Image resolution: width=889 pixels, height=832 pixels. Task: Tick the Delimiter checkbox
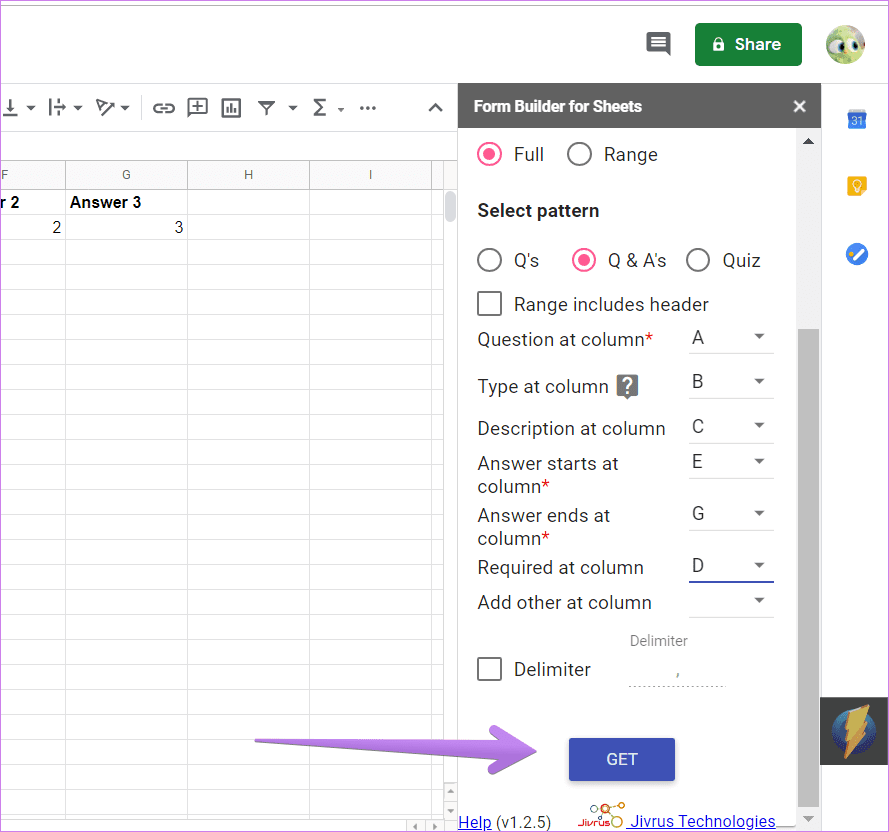coord(489,669)
